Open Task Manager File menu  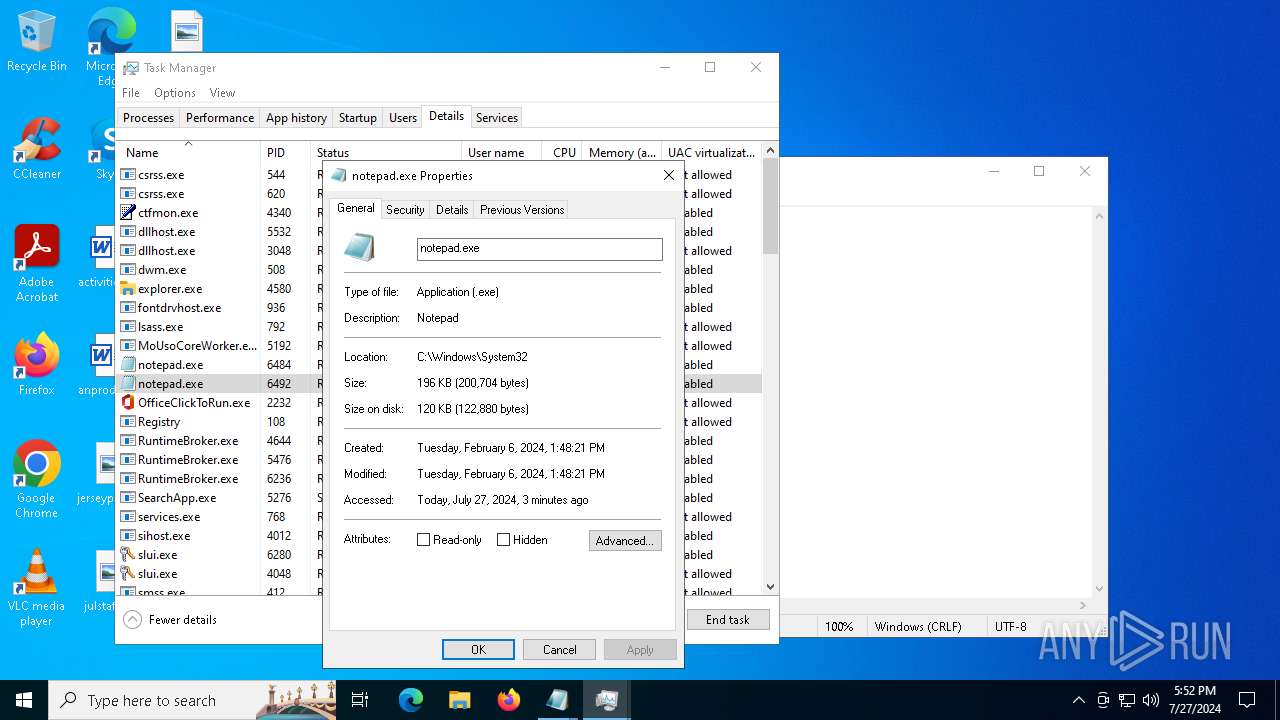coord(131,93)
